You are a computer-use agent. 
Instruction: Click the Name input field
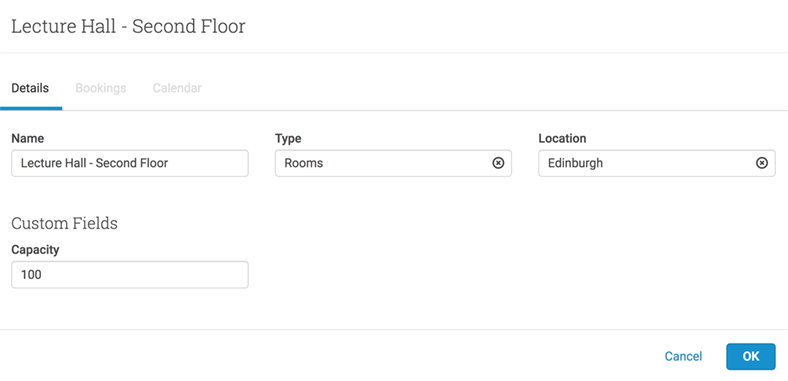pyautogui.click(x=130, y=163)
